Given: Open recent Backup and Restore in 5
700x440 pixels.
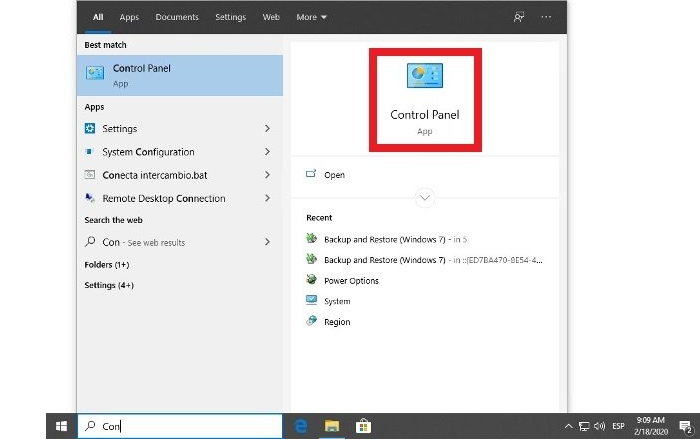Looking at the screenshot, I should 395,239.
